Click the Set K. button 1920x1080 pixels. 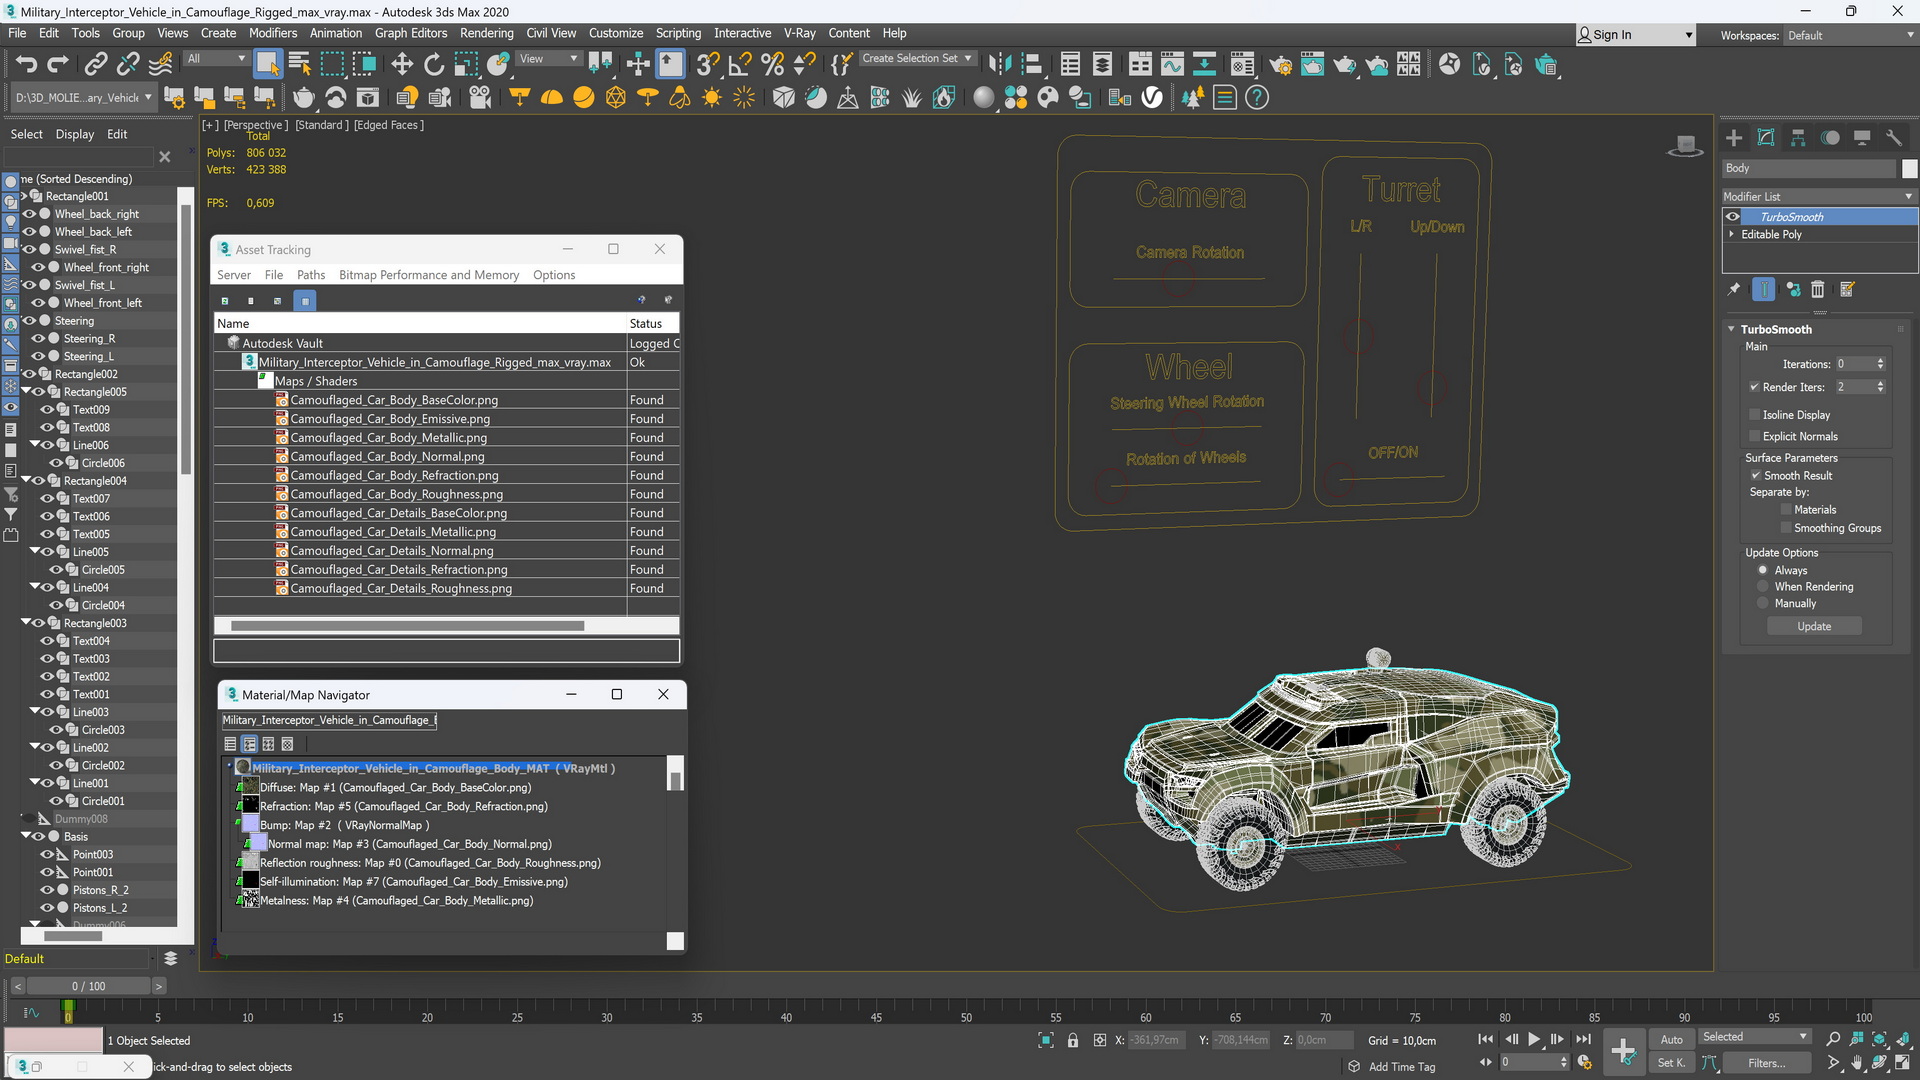(x=1671, y=1063)
